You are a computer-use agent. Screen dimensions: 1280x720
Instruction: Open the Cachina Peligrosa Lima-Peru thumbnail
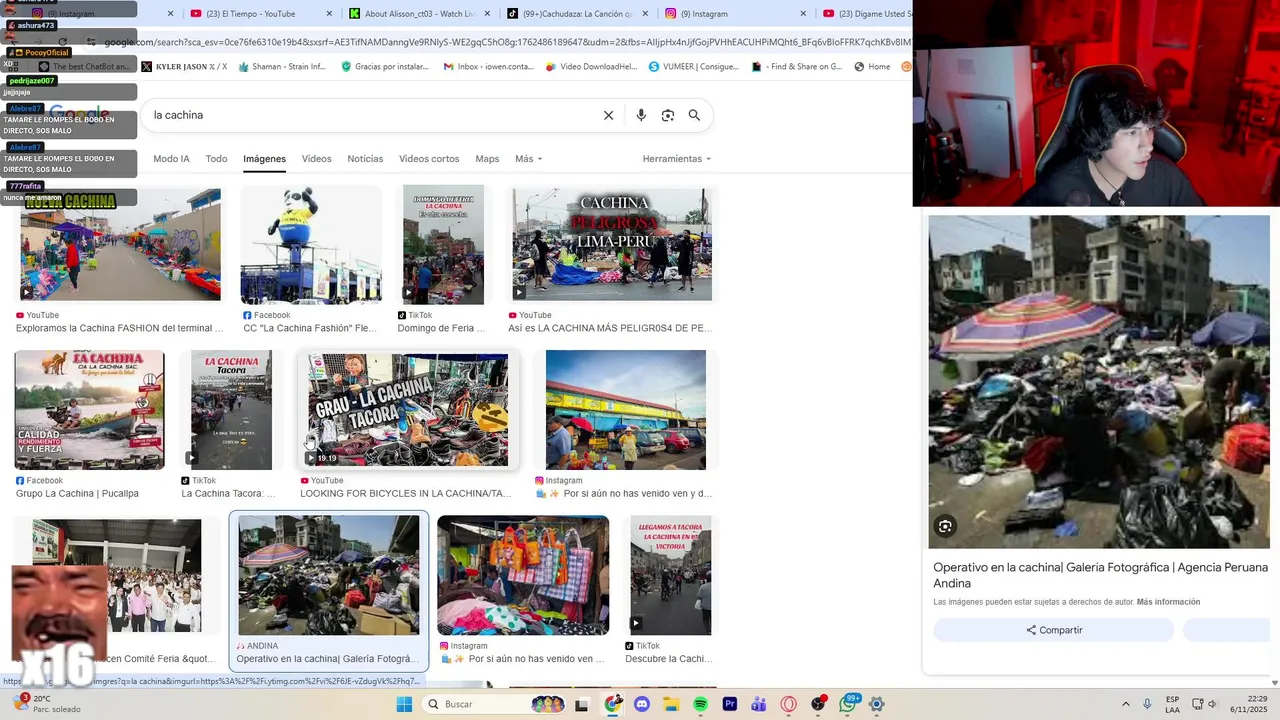(612, 245)
